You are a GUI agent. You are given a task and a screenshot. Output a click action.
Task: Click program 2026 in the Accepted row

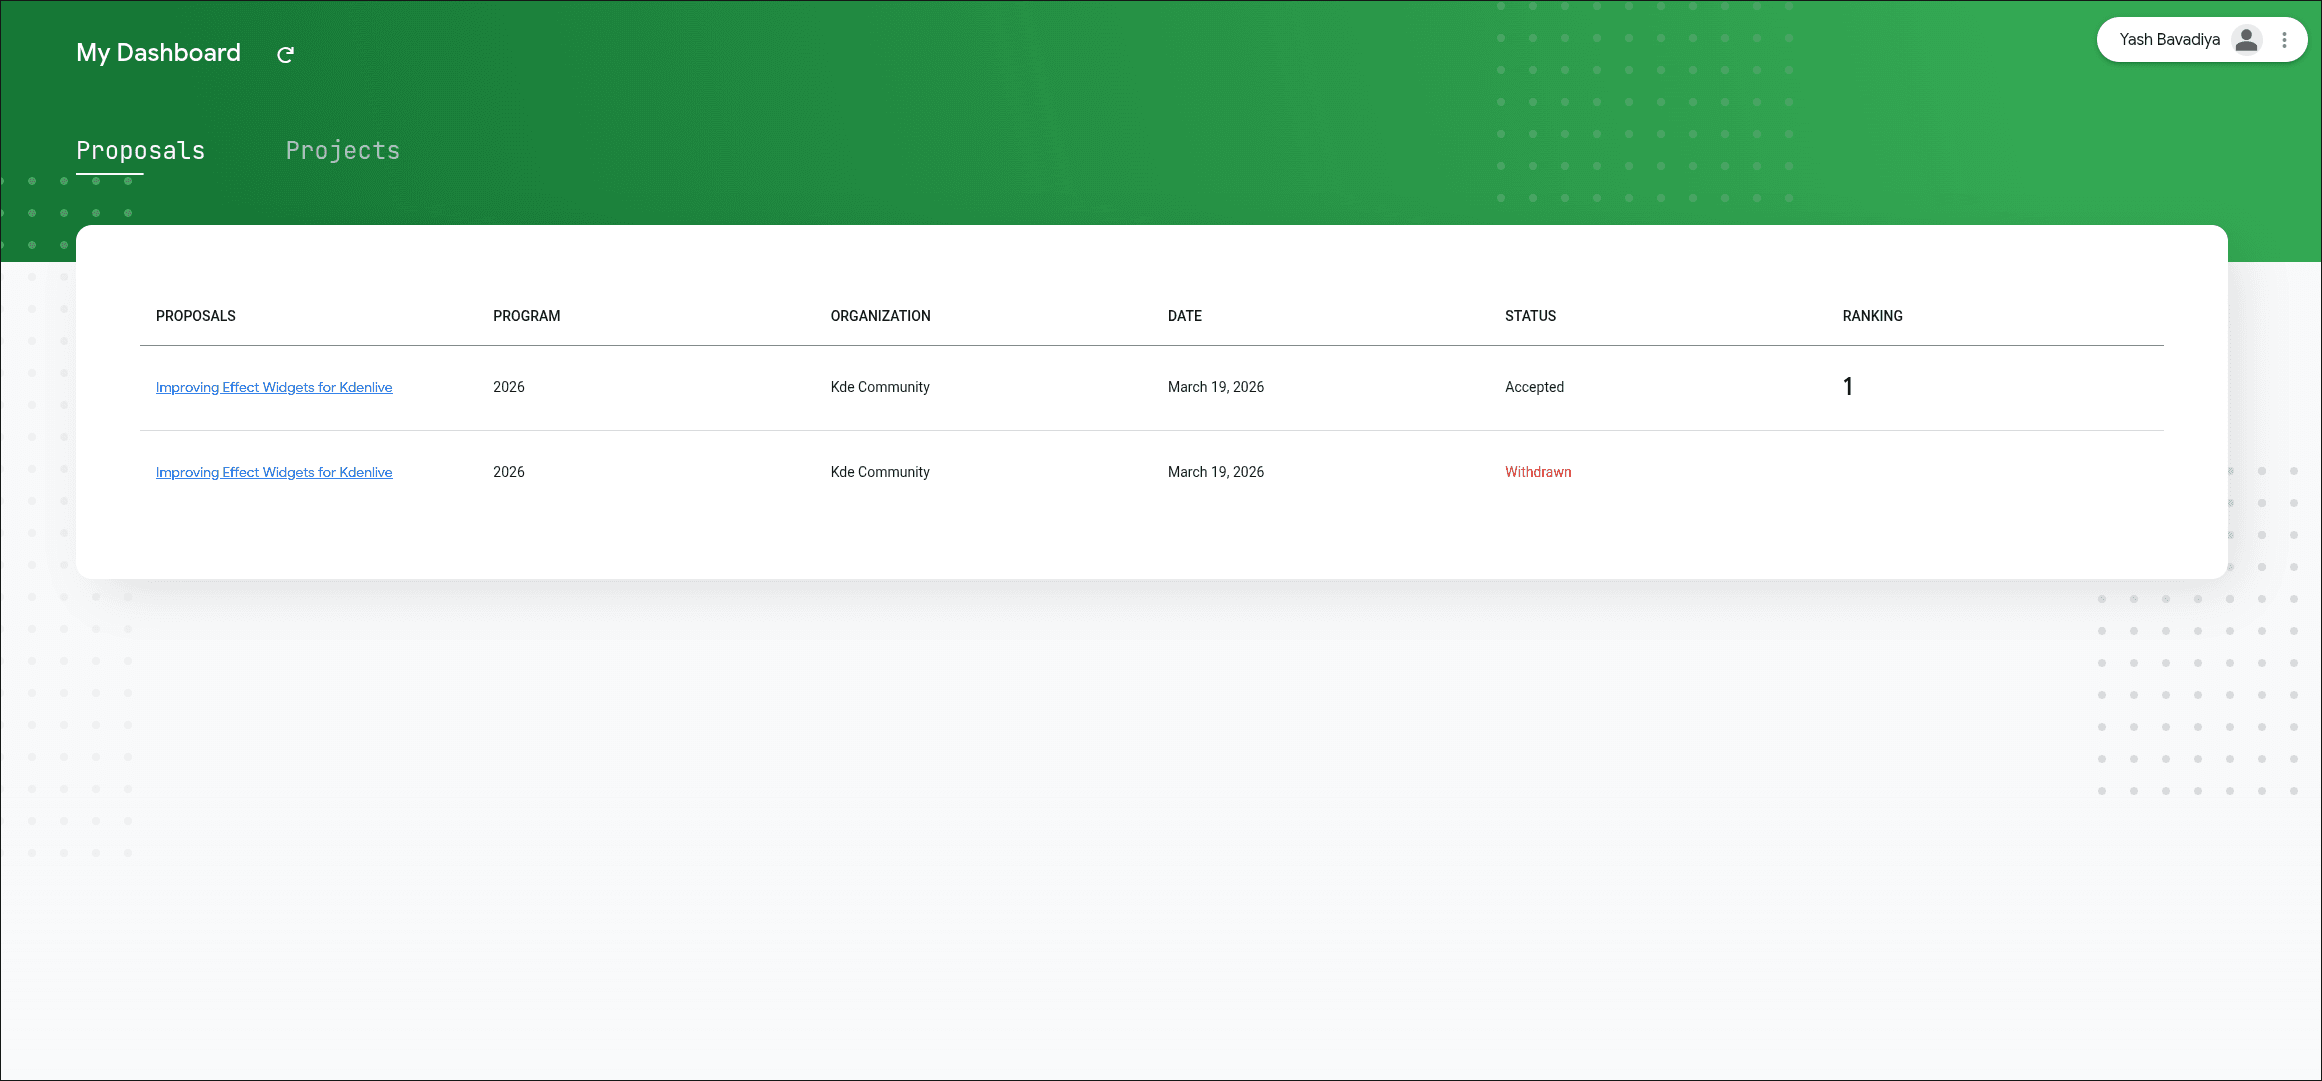tap(509, 387)
